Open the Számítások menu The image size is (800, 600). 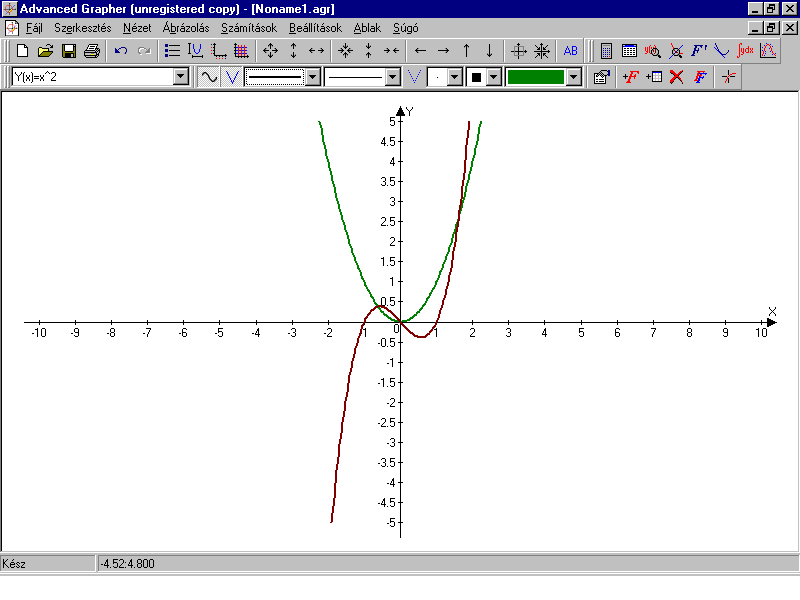tap(248, 28)
